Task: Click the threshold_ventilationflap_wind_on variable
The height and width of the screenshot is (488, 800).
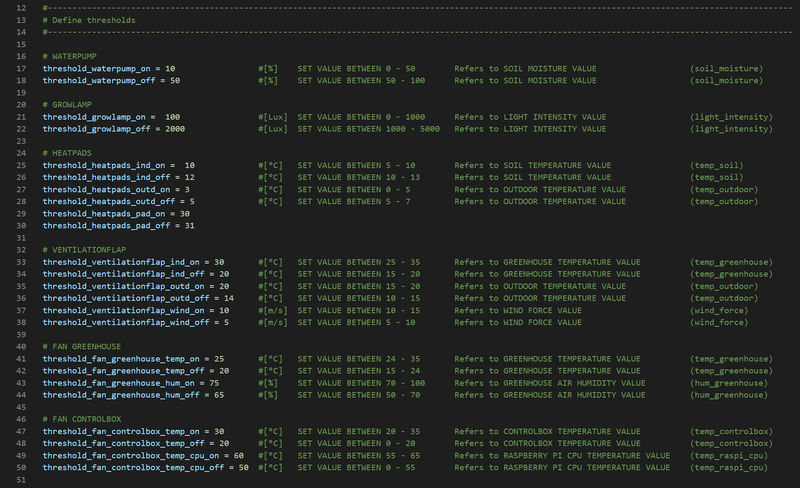Action: (x=123, y=310)
